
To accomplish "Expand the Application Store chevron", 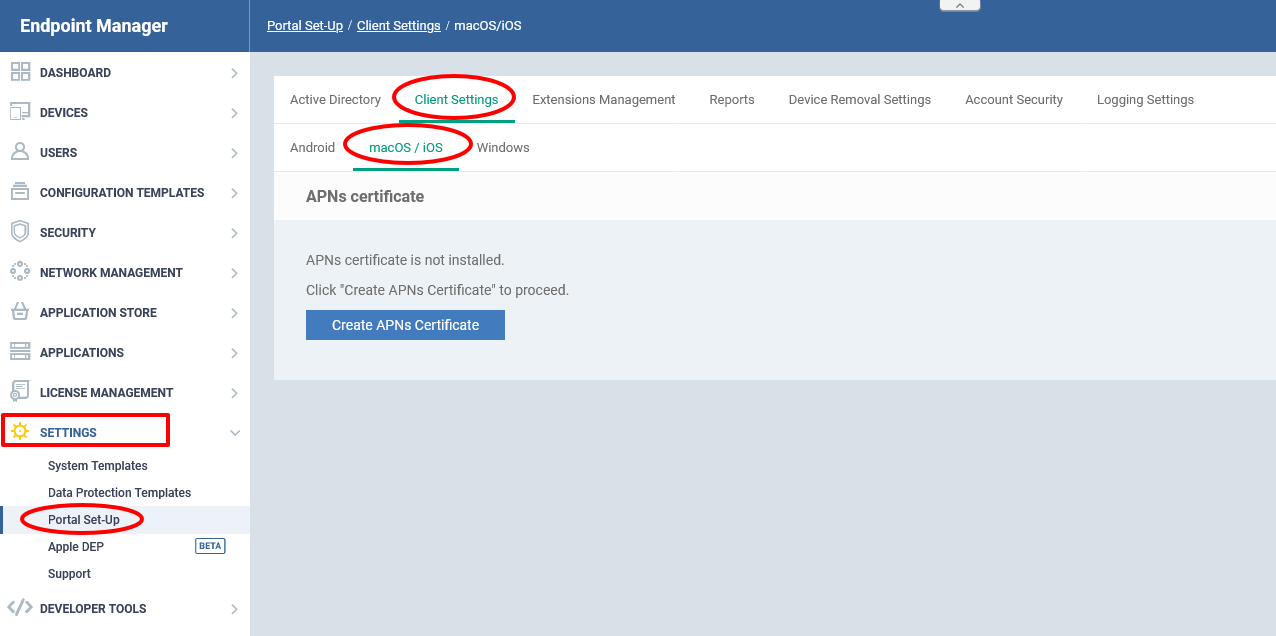I will (x=234, y=313).
